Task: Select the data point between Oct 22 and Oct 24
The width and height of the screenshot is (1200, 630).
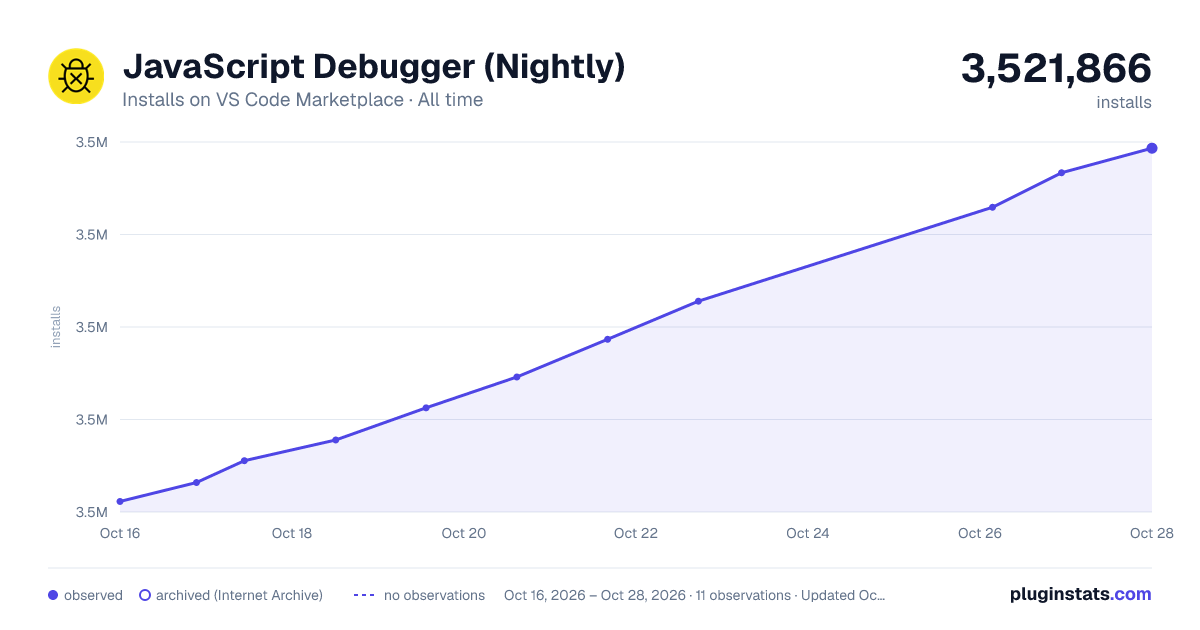Action: tap(698, 301)
